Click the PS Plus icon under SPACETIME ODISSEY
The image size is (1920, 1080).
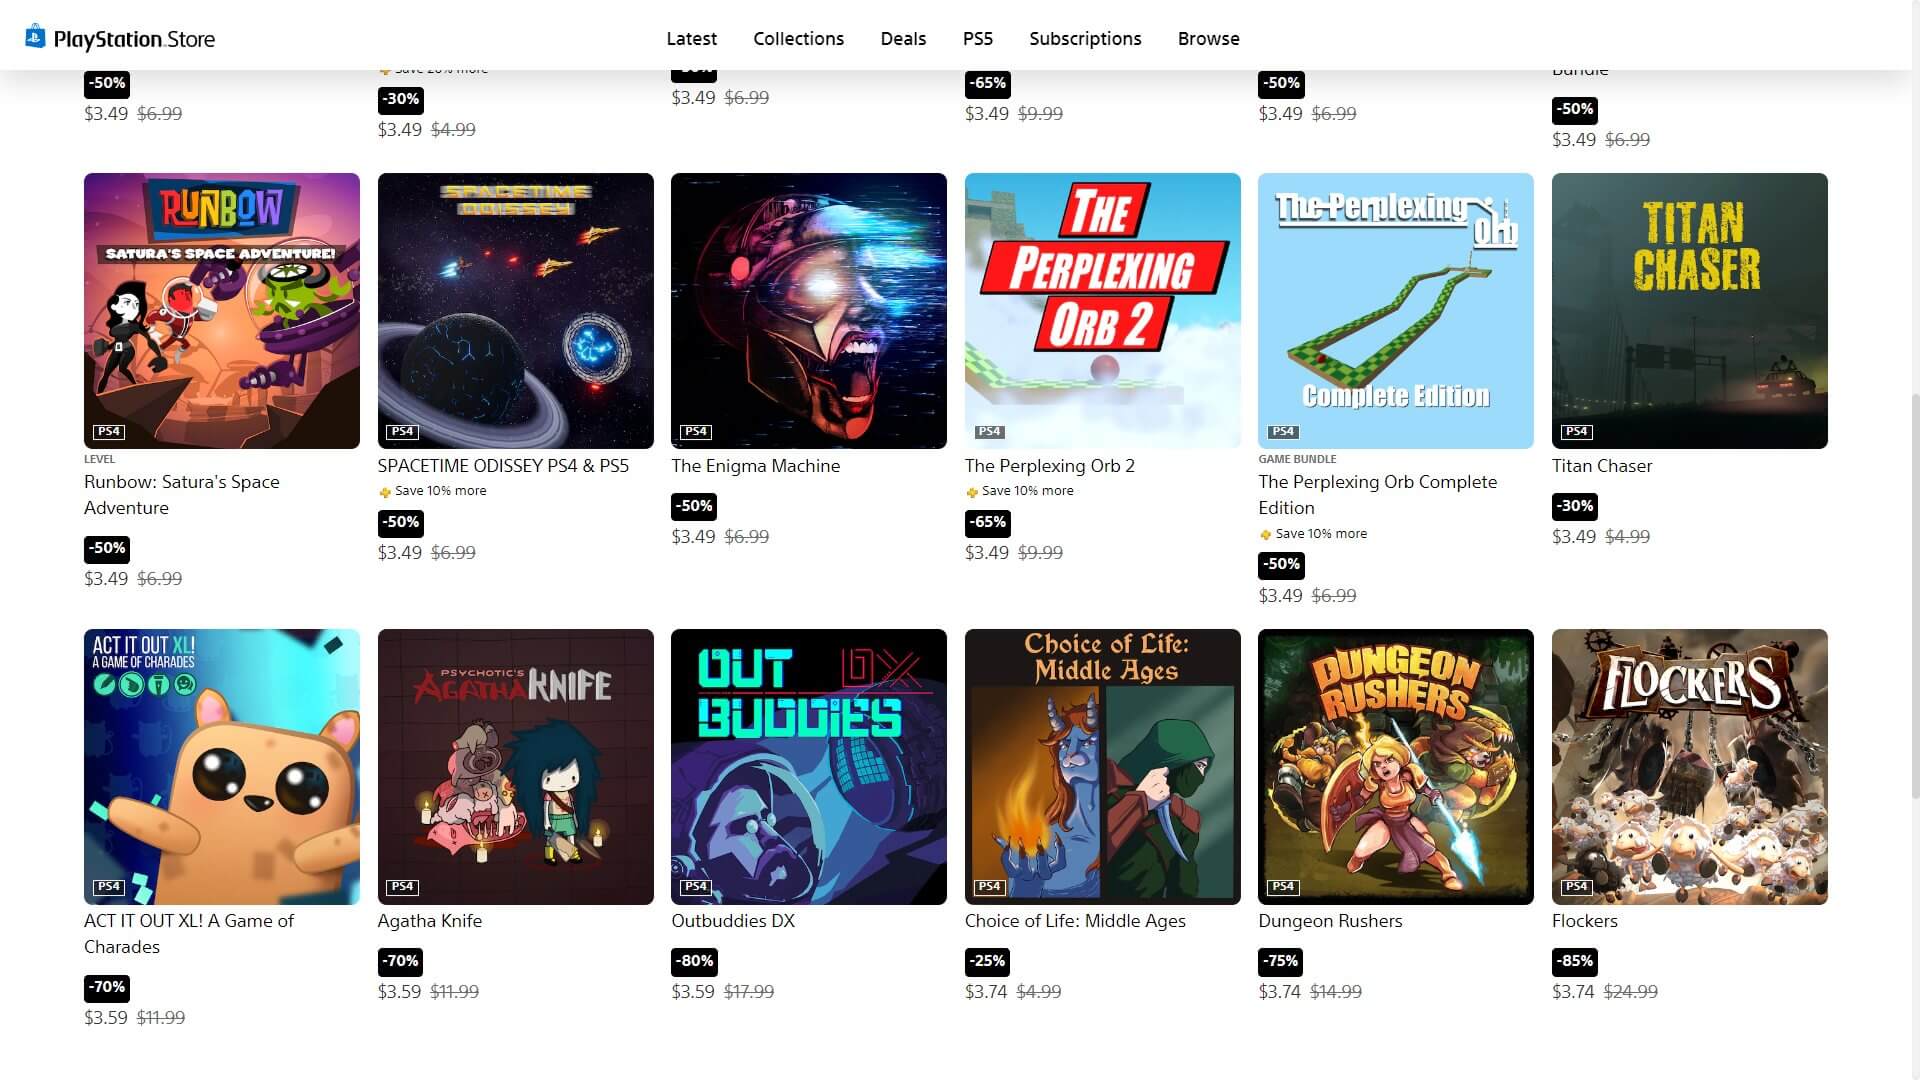point(385,492)
